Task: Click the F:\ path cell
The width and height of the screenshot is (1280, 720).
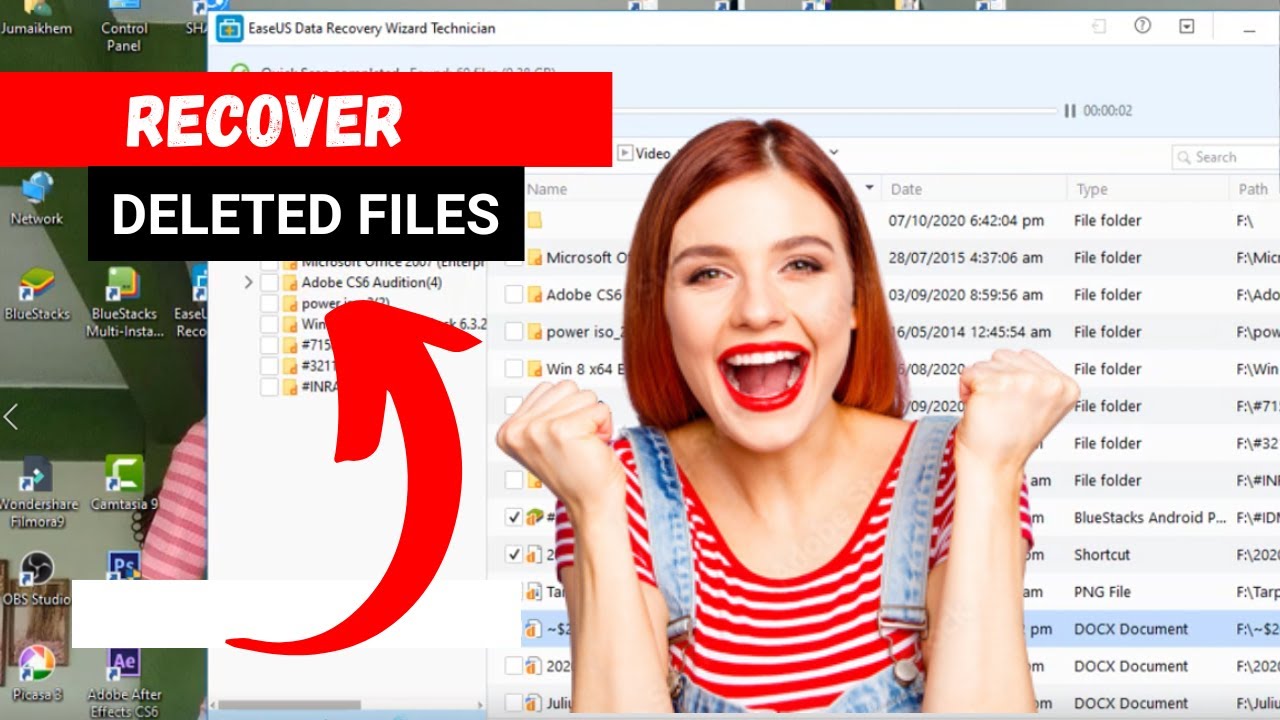Action: [1247, 220]
